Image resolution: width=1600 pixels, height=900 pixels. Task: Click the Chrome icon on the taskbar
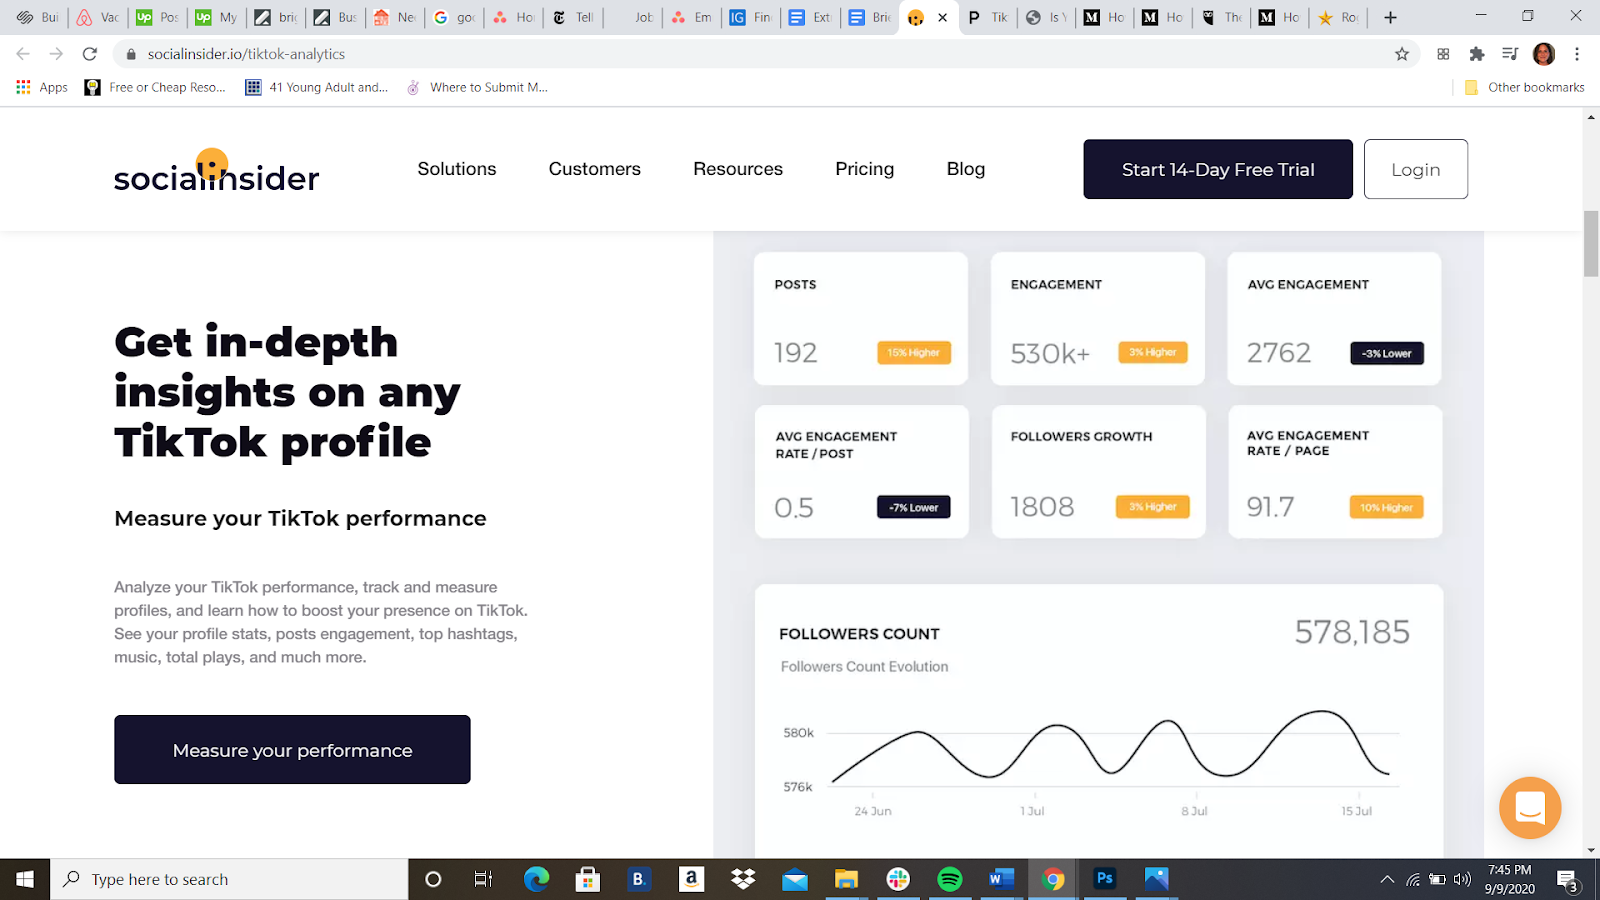pyautogui.click(x=1053, y=879)
